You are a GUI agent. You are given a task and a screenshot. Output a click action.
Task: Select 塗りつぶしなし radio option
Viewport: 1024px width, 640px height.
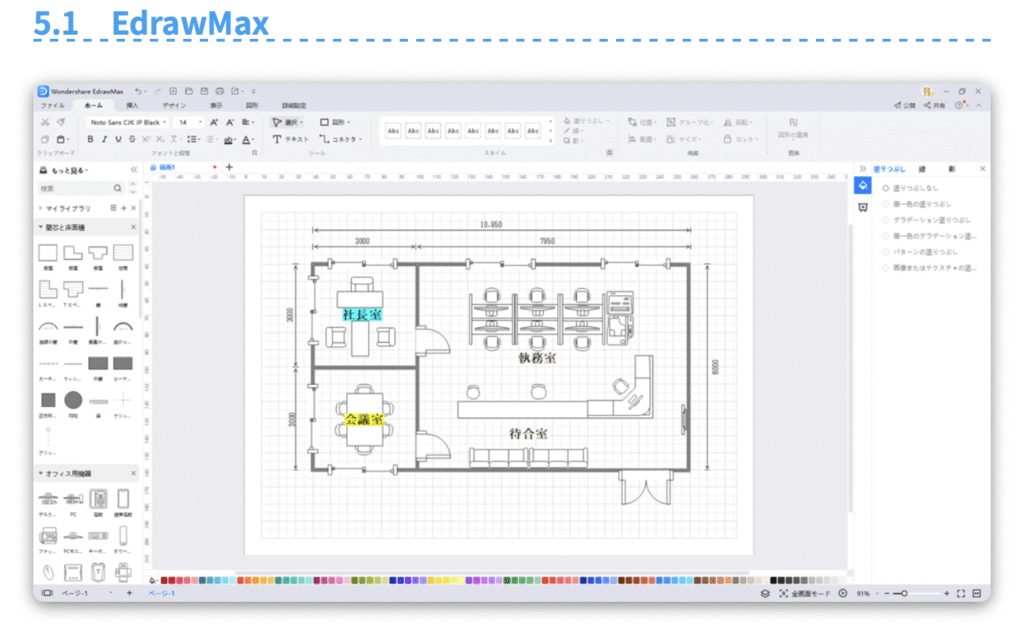click(886, 188)
